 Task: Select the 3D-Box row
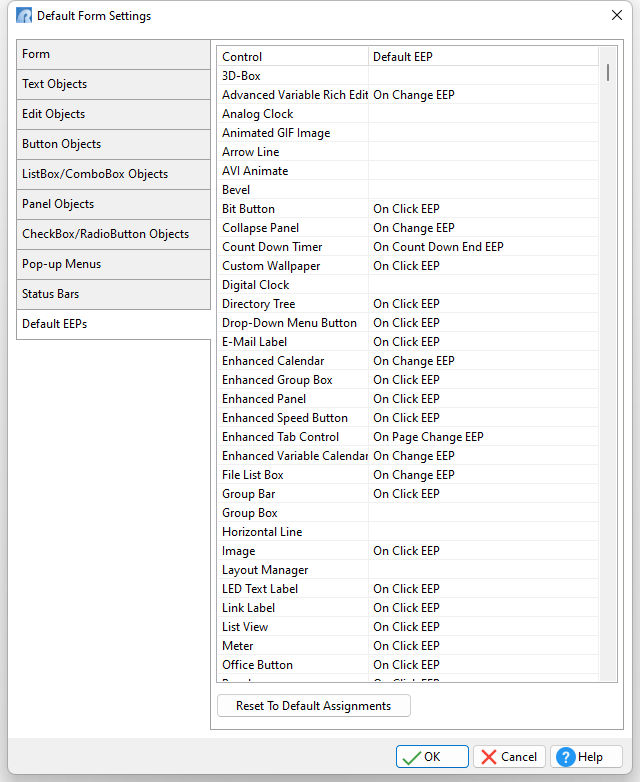point(408,76)
